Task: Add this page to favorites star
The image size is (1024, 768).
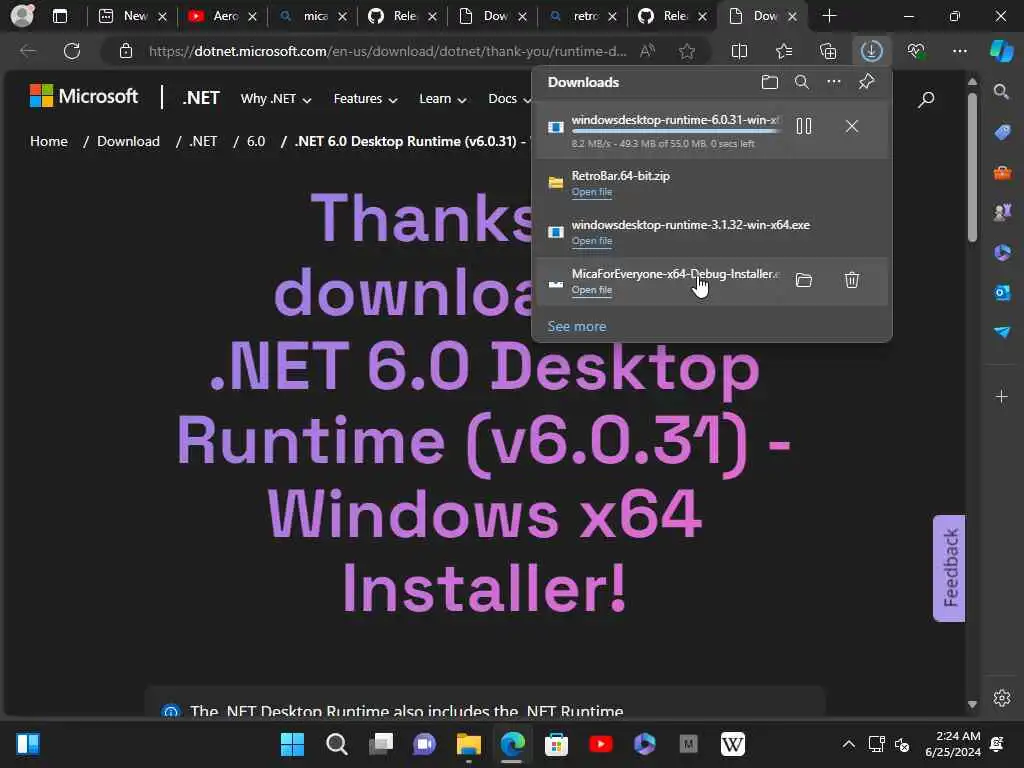Action: (x=686, y=51)
